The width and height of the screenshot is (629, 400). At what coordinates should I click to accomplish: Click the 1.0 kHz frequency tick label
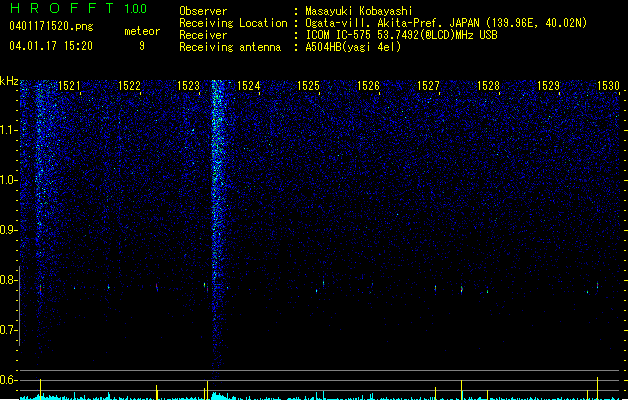(x=8, y=180)
